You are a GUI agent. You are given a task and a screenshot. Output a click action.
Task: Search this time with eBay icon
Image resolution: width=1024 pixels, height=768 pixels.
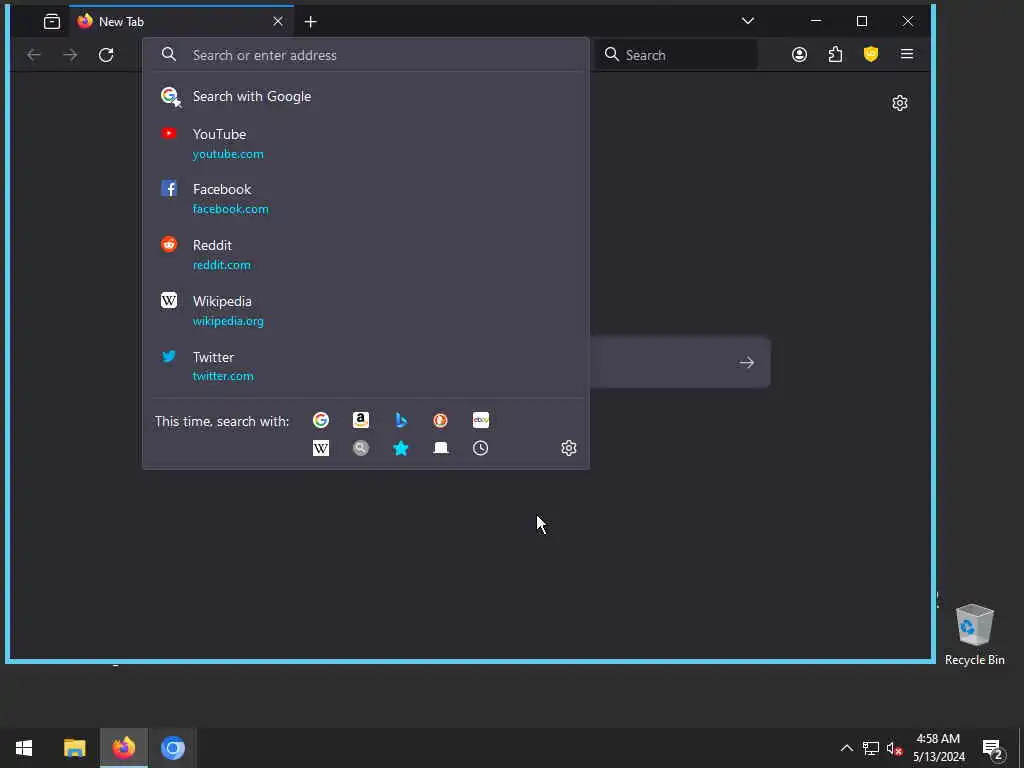pos(481,420)
